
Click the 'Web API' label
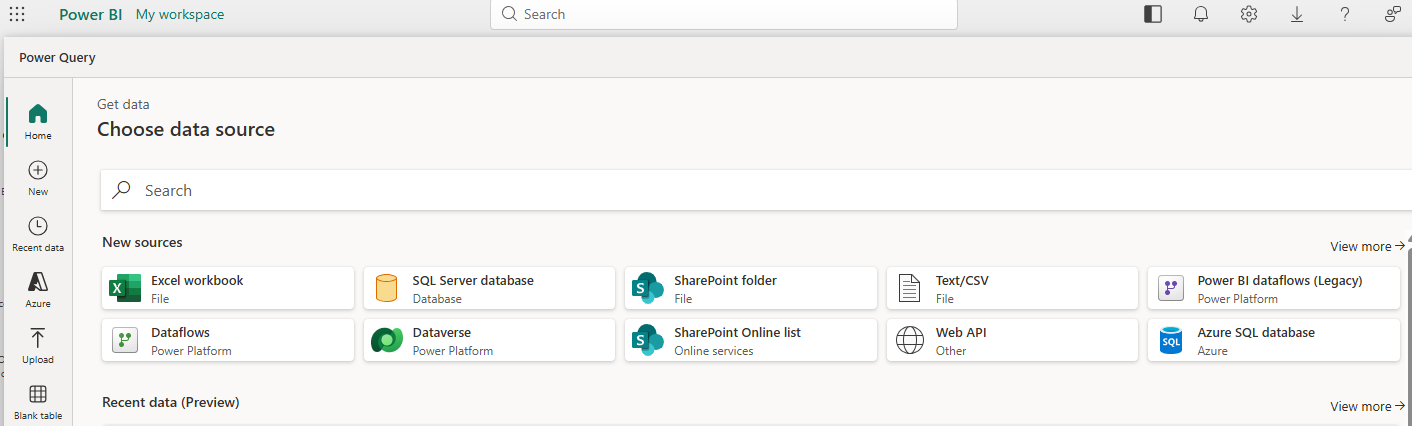tap(961, 332)
